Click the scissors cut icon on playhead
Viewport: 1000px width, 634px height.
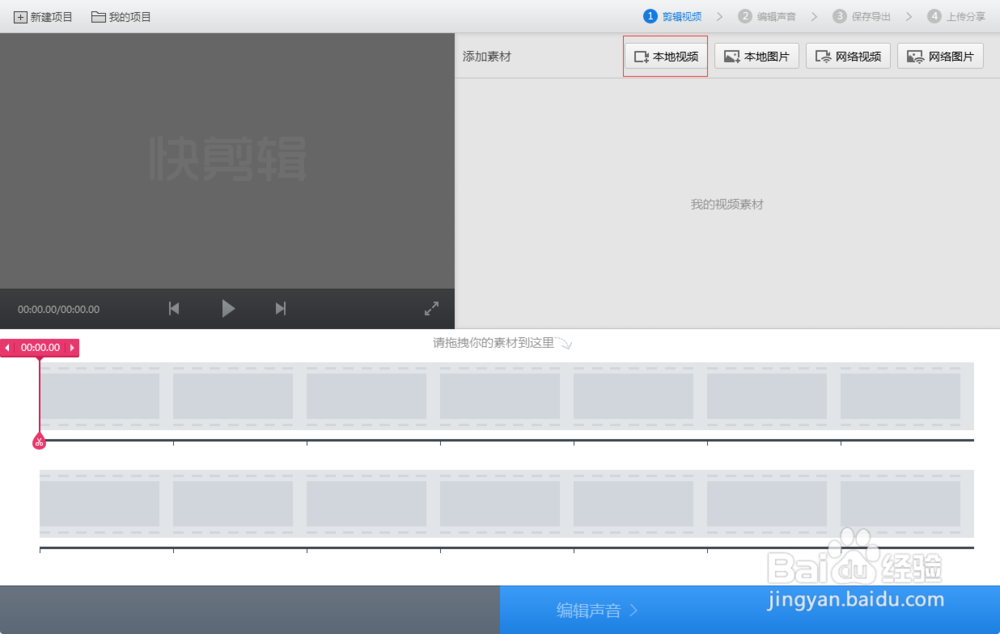pyautogui.click(x=39, y=442)
